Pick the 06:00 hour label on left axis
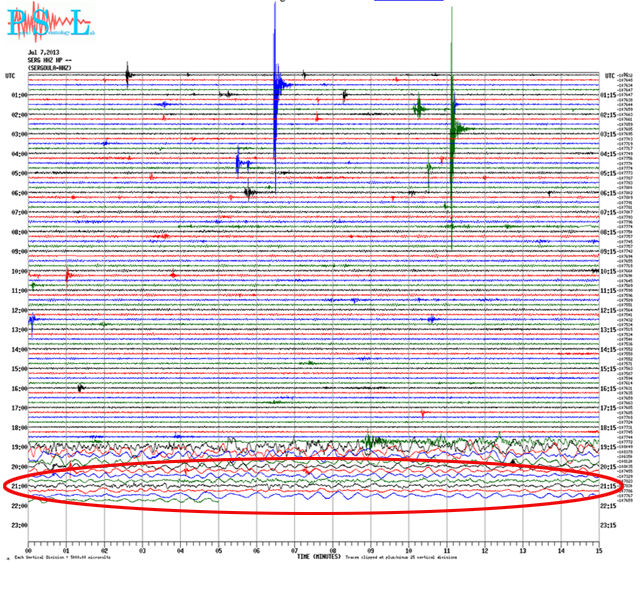 [x=17, y=193]
